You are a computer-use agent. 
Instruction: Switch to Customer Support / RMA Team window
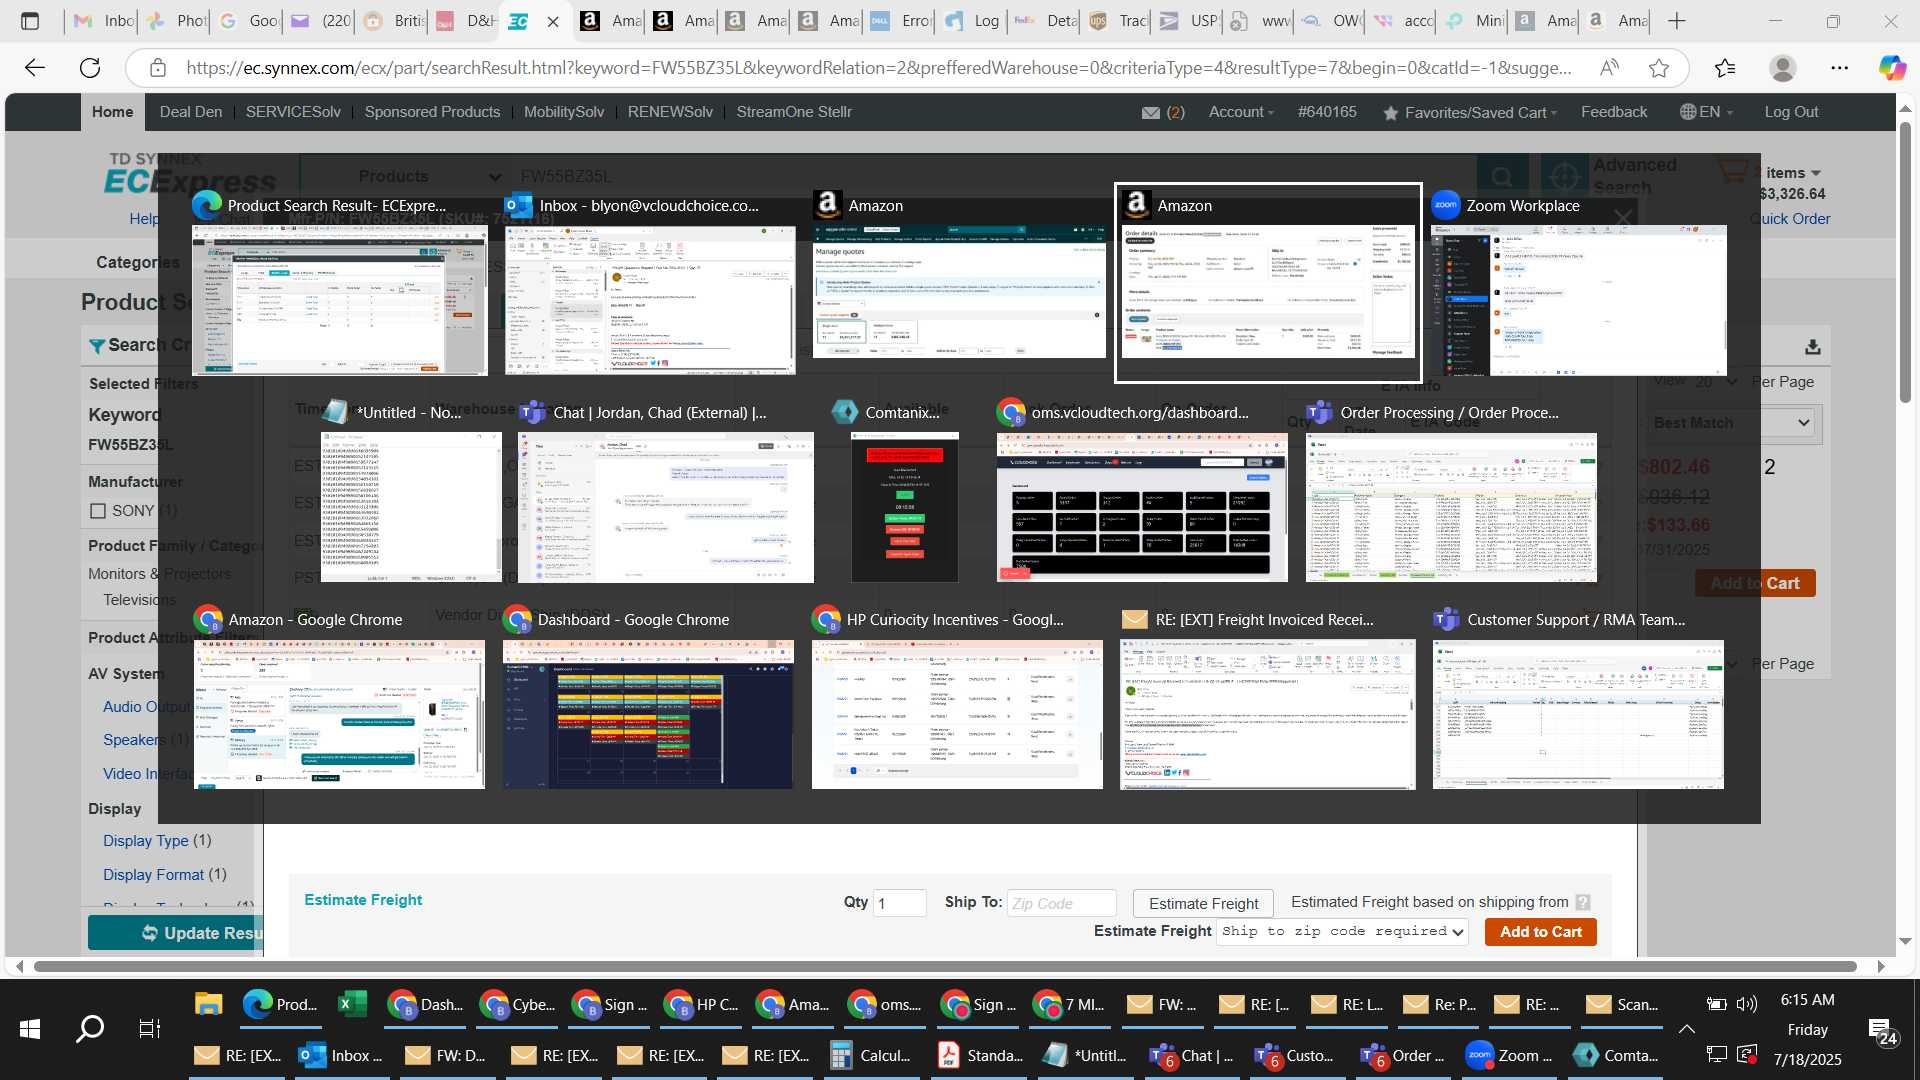tap(1578, 714)
